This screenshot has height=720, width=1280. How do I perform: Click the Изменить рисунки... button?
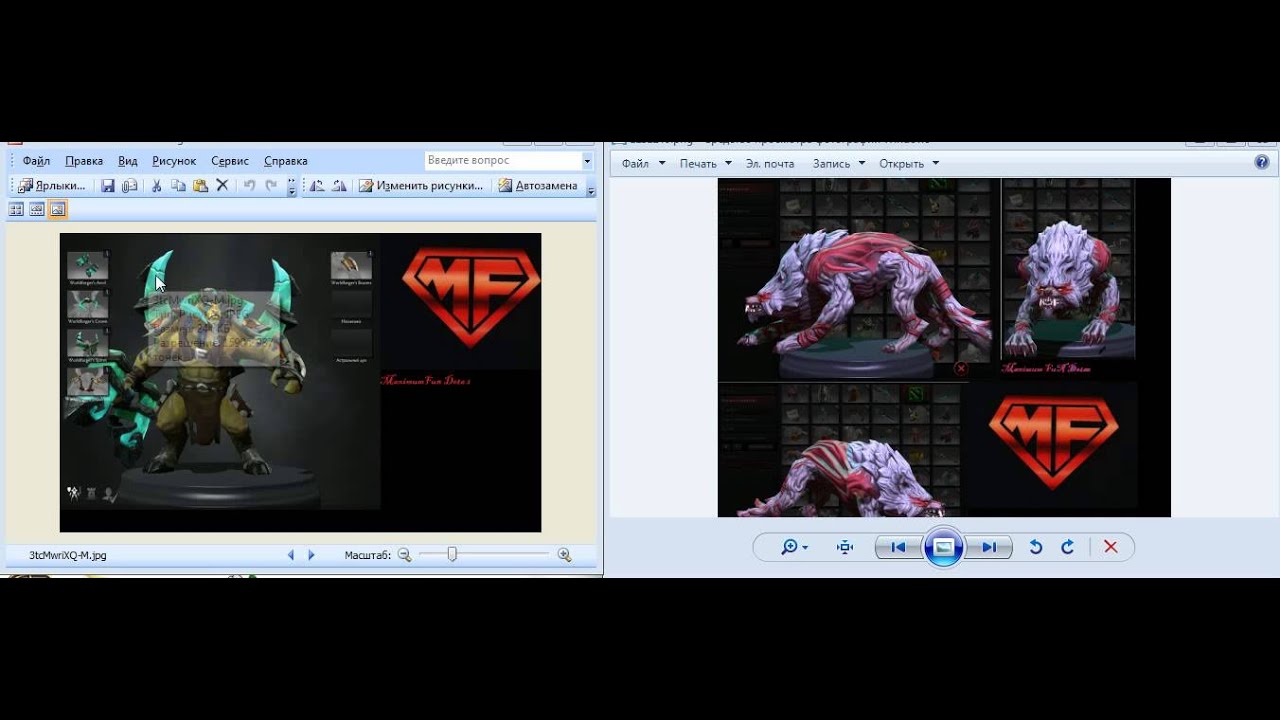[421, 186]
